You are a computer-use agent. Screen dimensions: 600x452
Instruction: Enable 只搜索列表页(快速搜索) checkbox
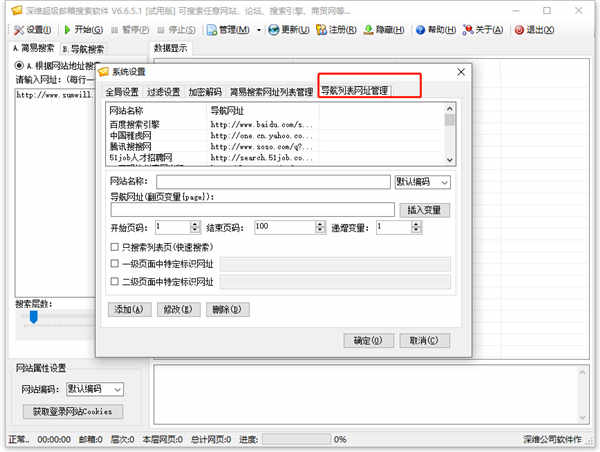click(x=114, y=247)
